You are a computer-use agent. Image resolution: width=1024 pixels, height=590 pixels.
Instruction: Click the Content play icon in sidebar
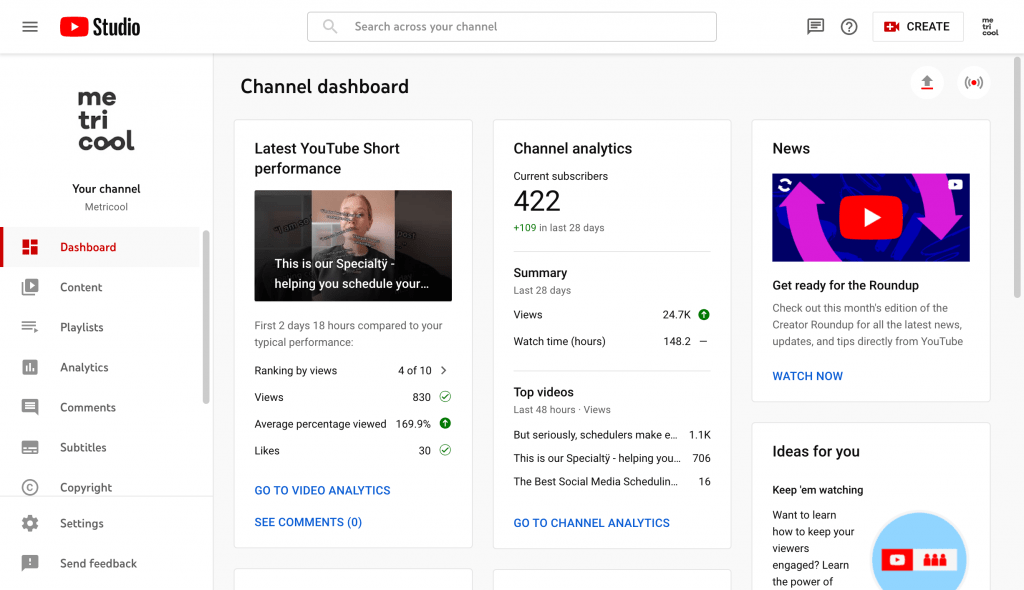tap(30, 287)
